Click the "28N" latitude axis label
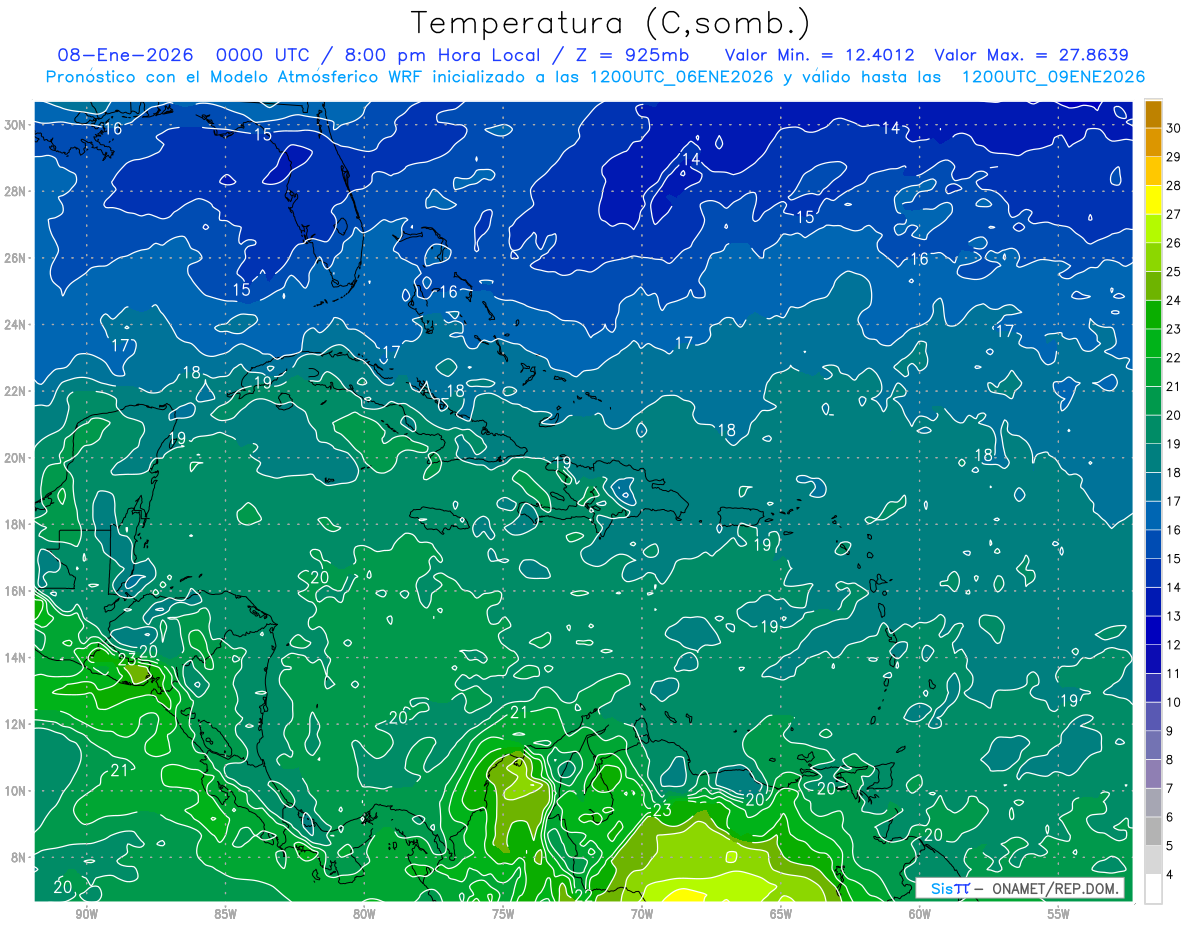This screenshot has height=927, width=1200. pyautogui.click(x=16, y=191)
